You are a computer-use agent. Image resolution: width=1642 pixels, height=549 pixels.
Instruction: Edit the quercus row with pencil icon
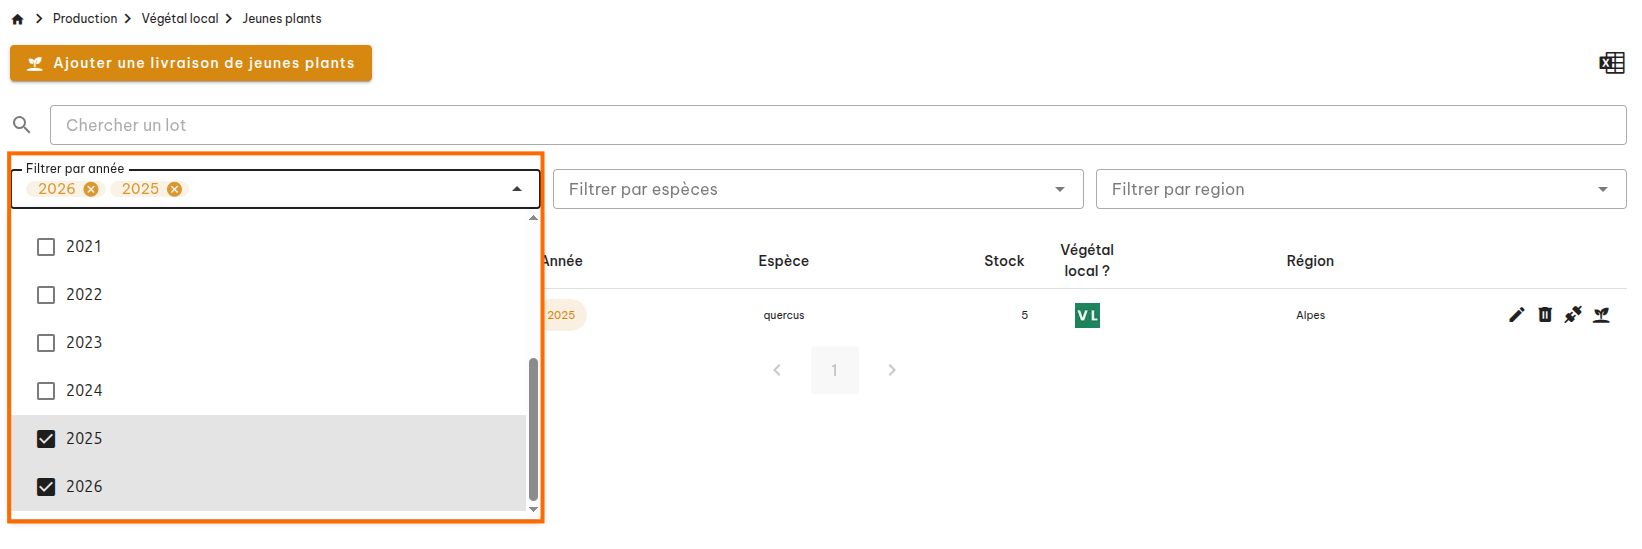coord(1516,315)
